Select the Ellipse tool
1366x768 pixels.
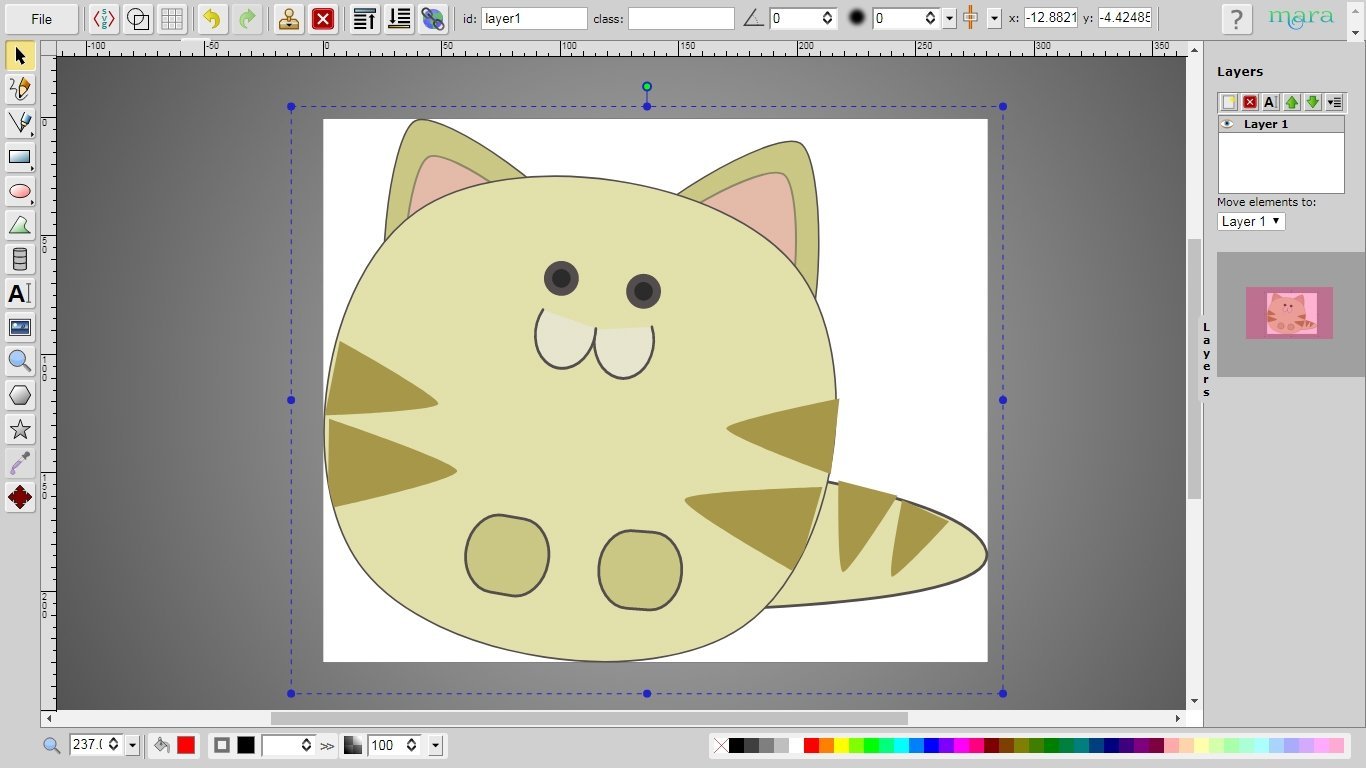pos(20,191)
